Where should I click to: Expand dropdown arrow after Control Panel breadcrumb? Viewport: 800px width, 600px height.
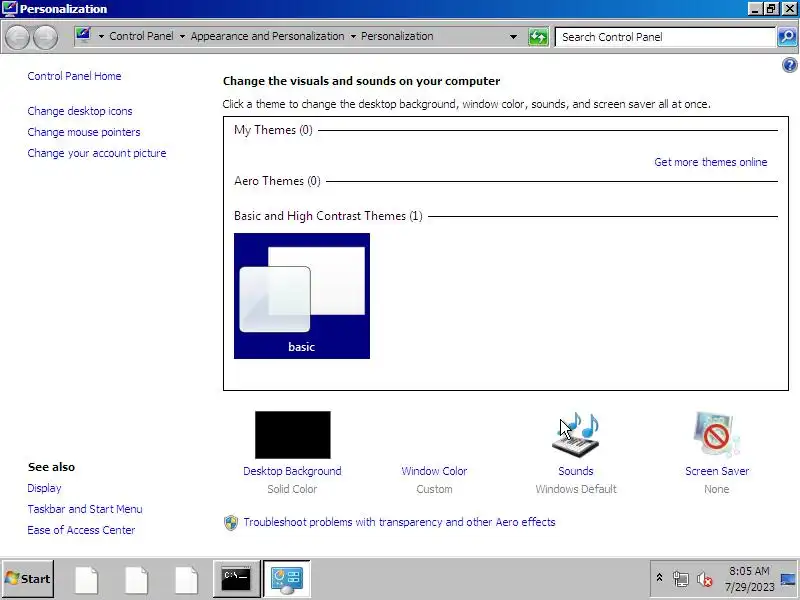point(182,37)
